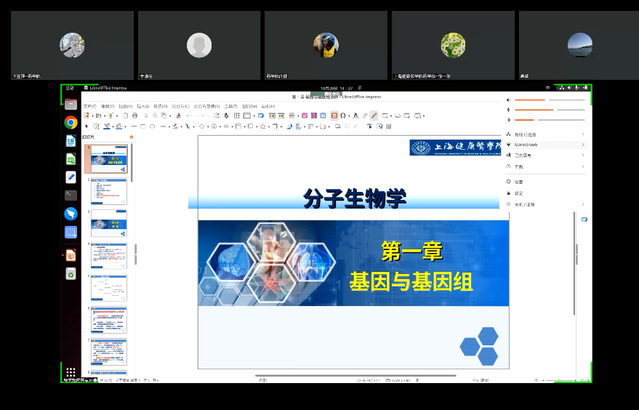
Task: Expand the power off / log out chevron
Action: 583,204
